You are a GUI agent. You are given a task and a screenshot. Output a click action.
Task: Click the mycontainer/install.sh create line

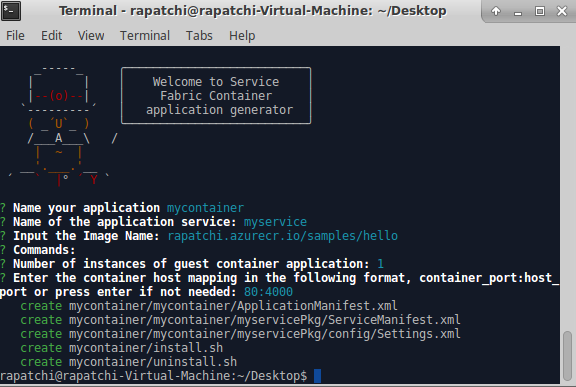122,348
